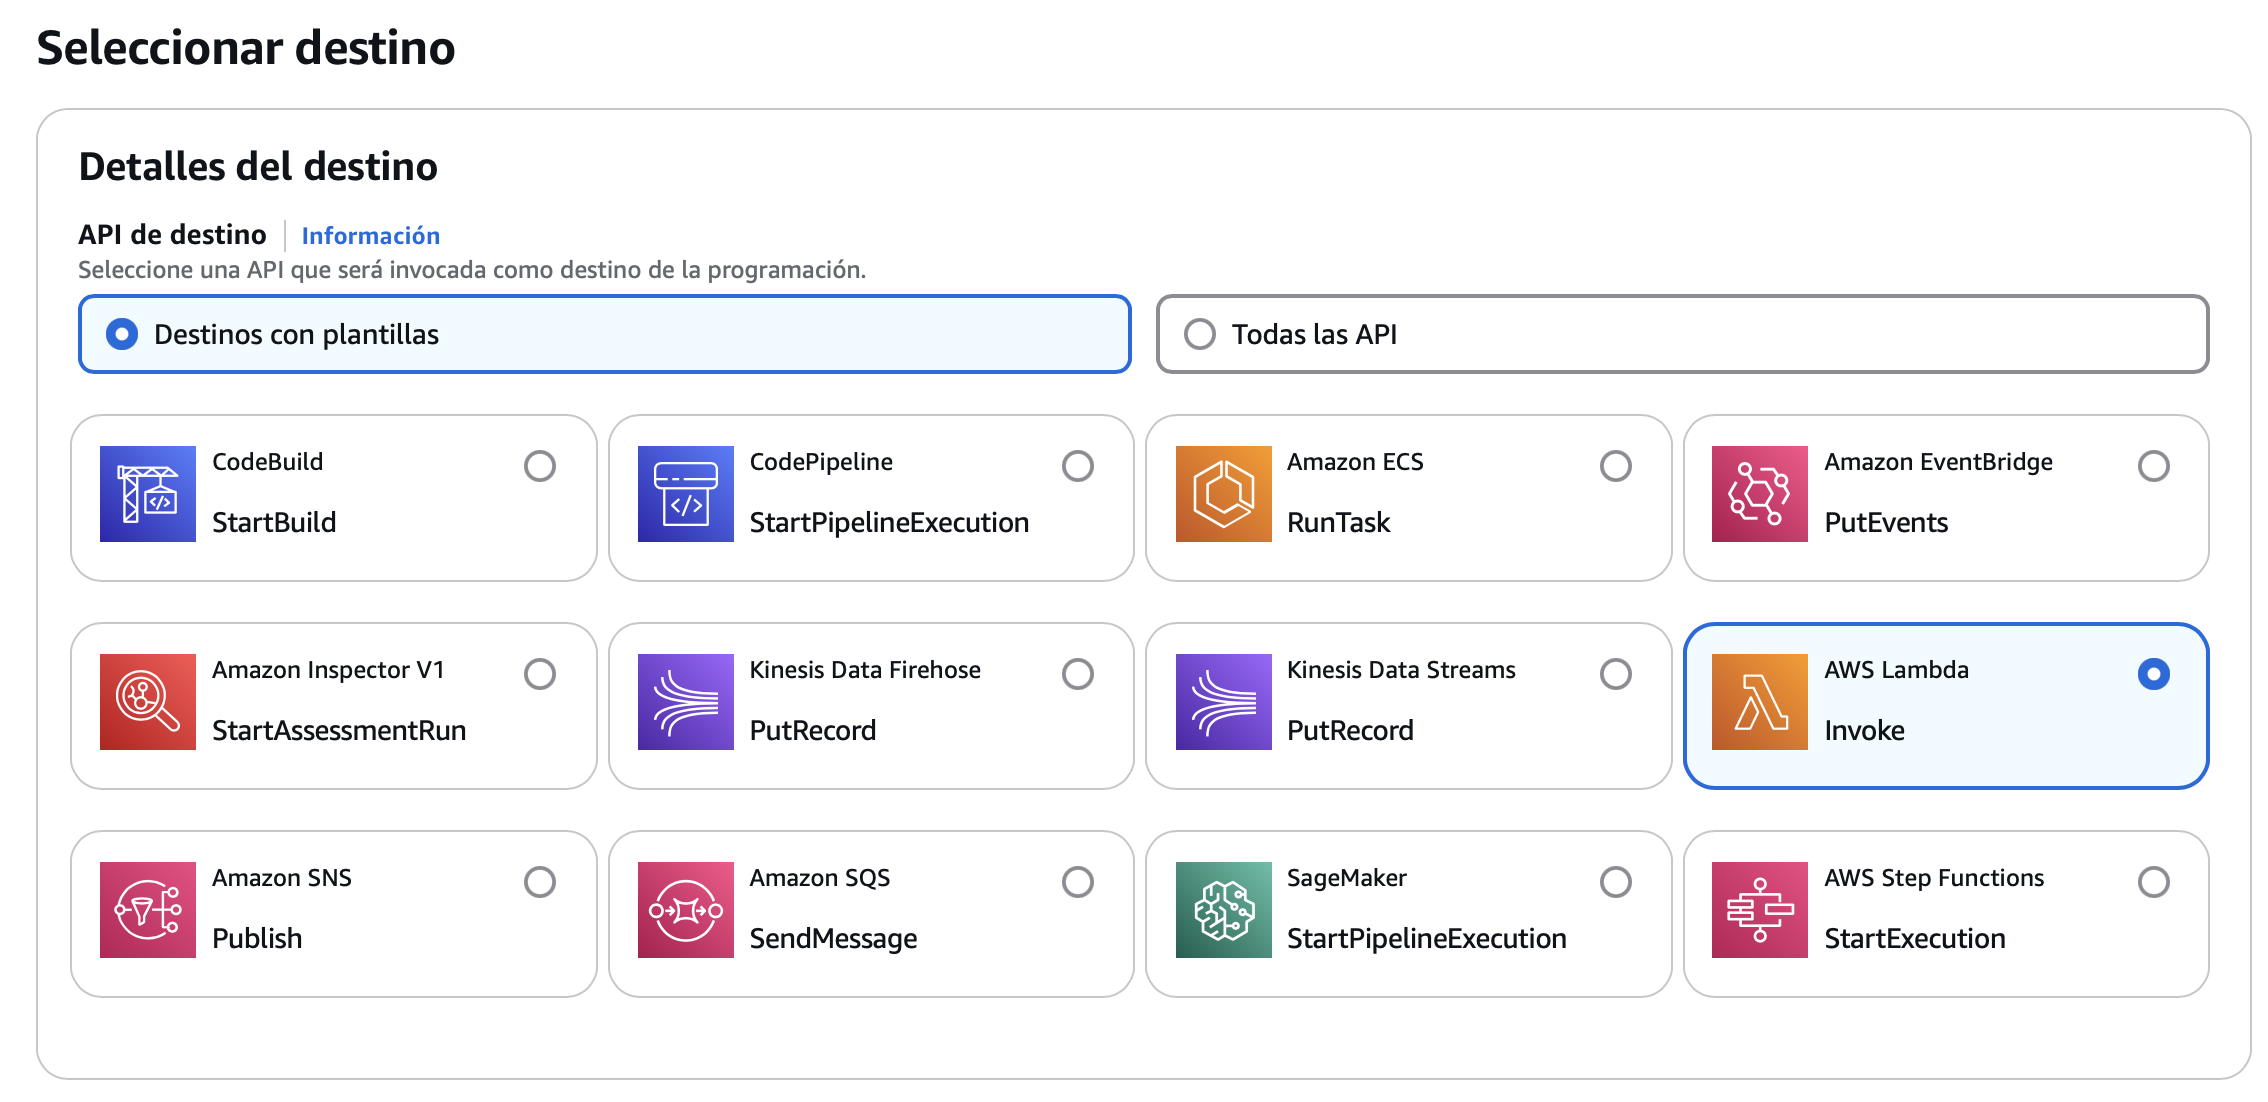Click the Amazon EventBridge icon

1760,494
